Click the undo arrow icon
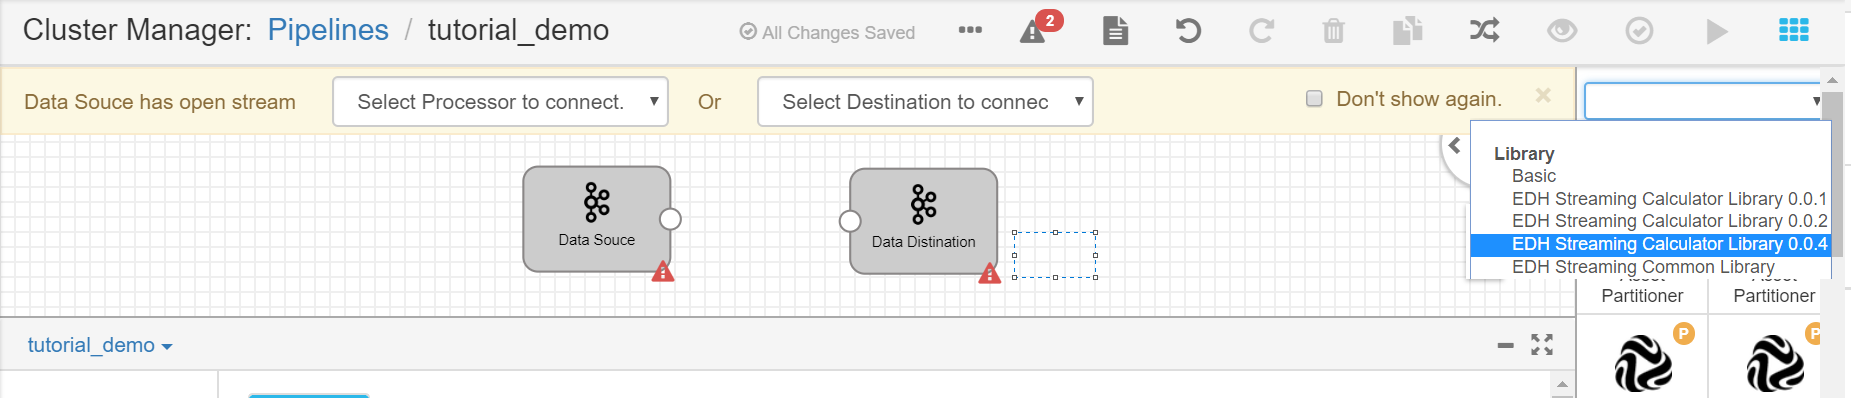The image size is (1851, 398). click(x=1188, y=31)
